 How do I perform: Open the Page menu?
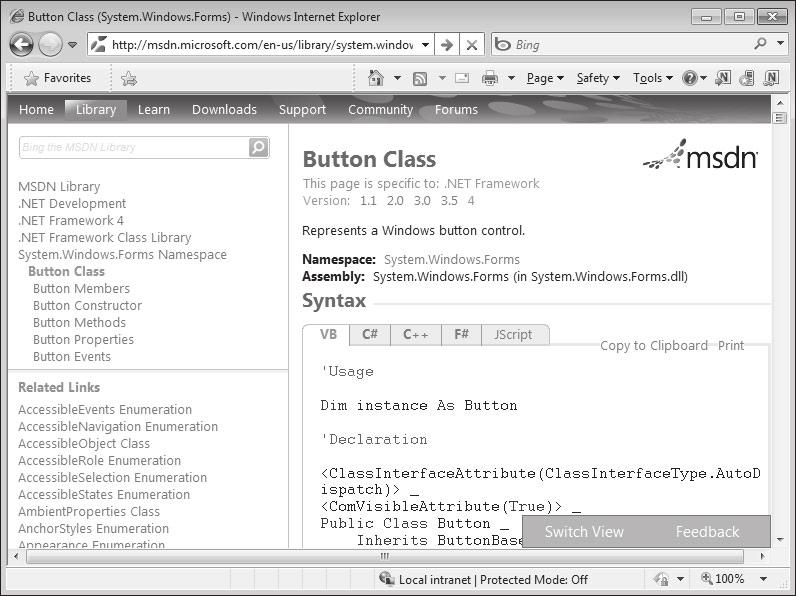pyautogui.click(x=545, y=78)
